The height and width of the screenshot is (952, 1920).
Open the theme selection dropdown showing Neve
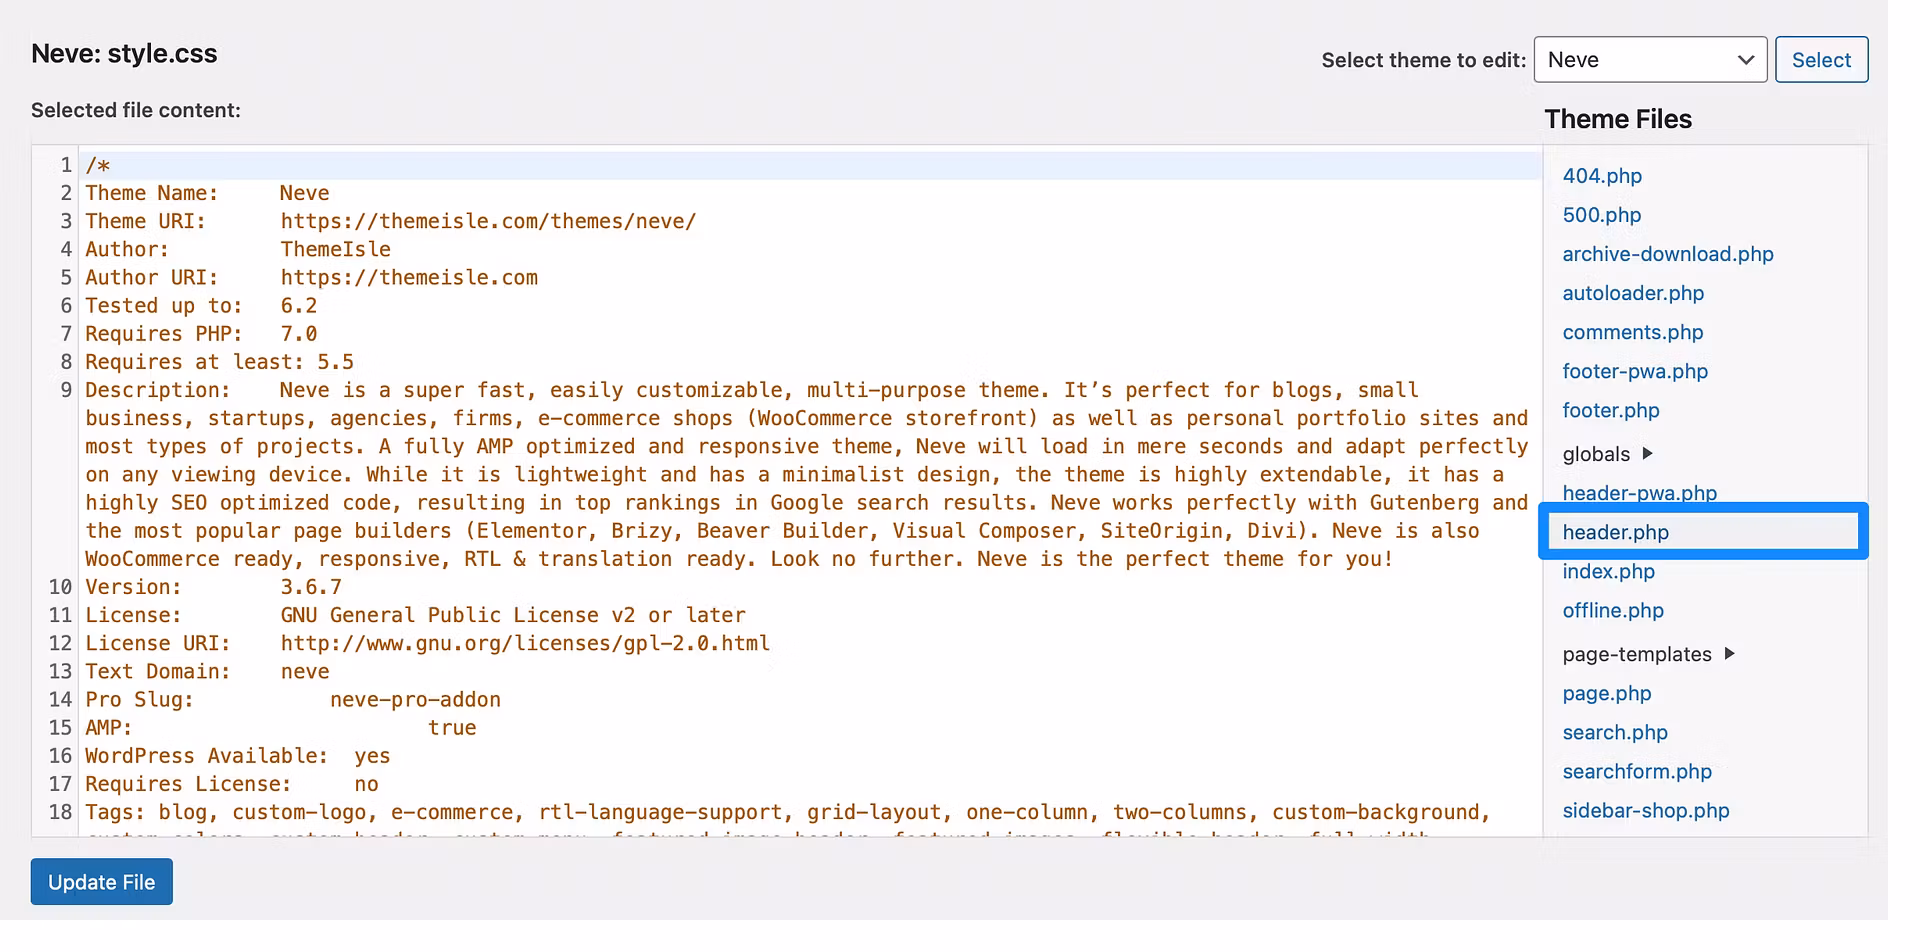coord(1649,59)
